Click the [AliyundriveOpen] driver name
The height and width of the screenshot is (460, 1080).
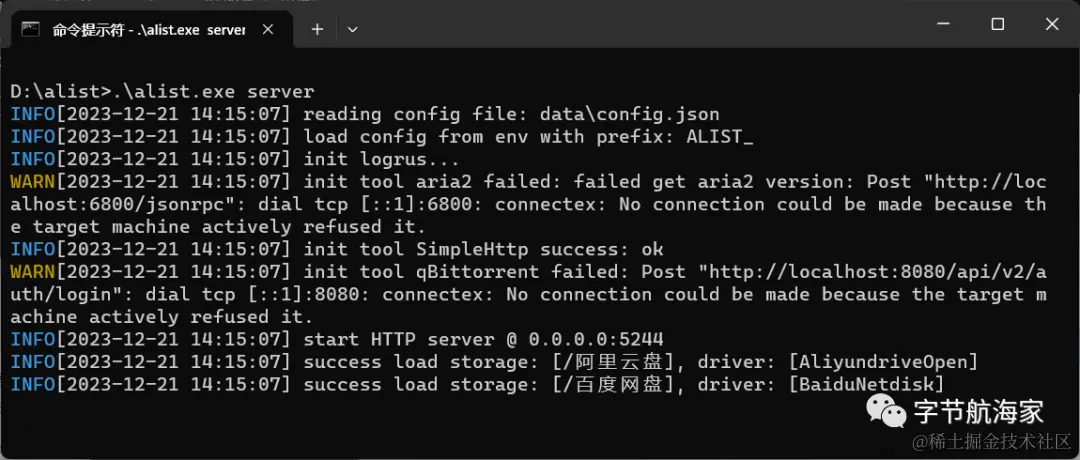coord(883,362)
